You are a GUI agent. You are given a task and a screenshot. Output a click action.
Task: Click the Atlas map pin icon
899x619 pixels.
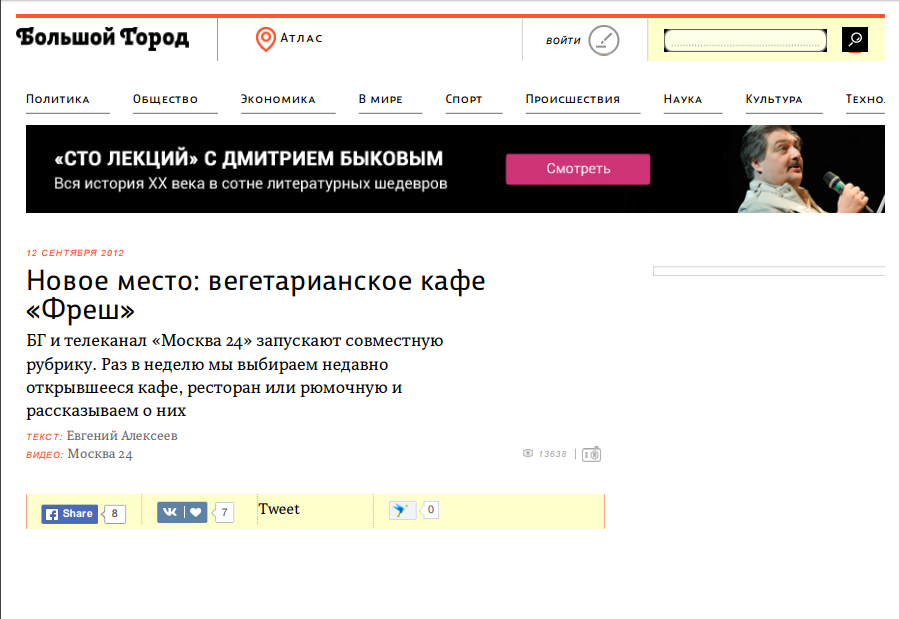coord(265,39)
